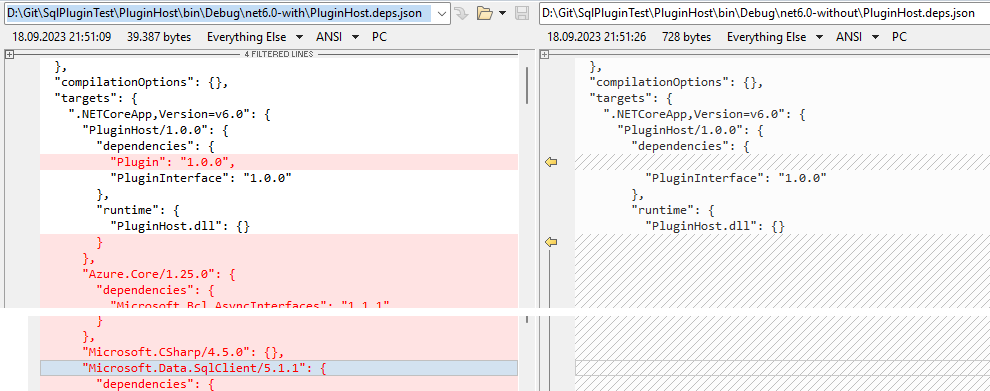This screenshot has width=990, height=391.
Task: Click the grayed-out save disk icon
Action: coord(522,13)
